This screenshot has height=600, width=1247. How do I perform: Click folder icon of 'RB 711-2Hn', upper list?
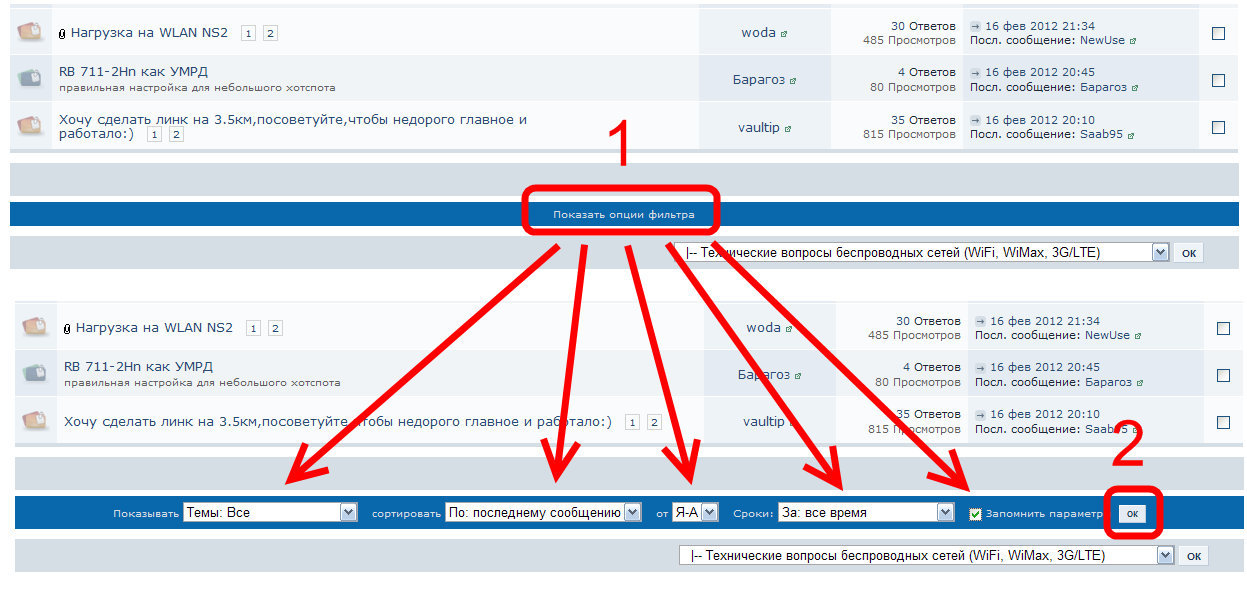click(29, 79)
